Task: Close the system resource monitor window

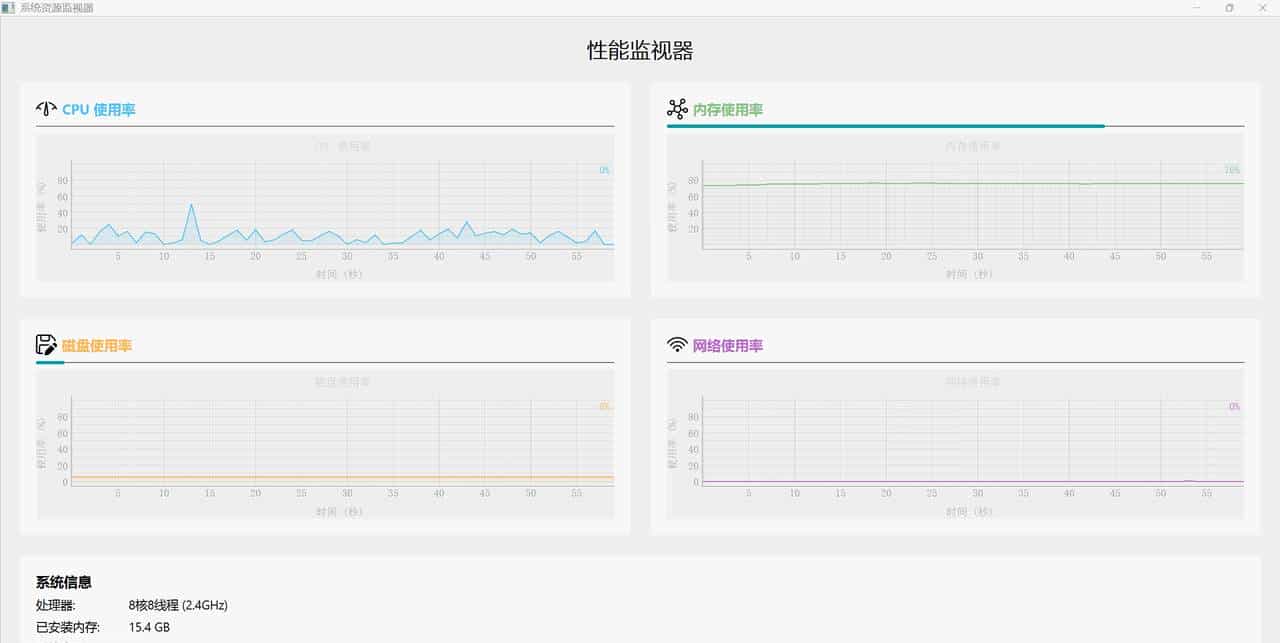Action: [1263, 7]
